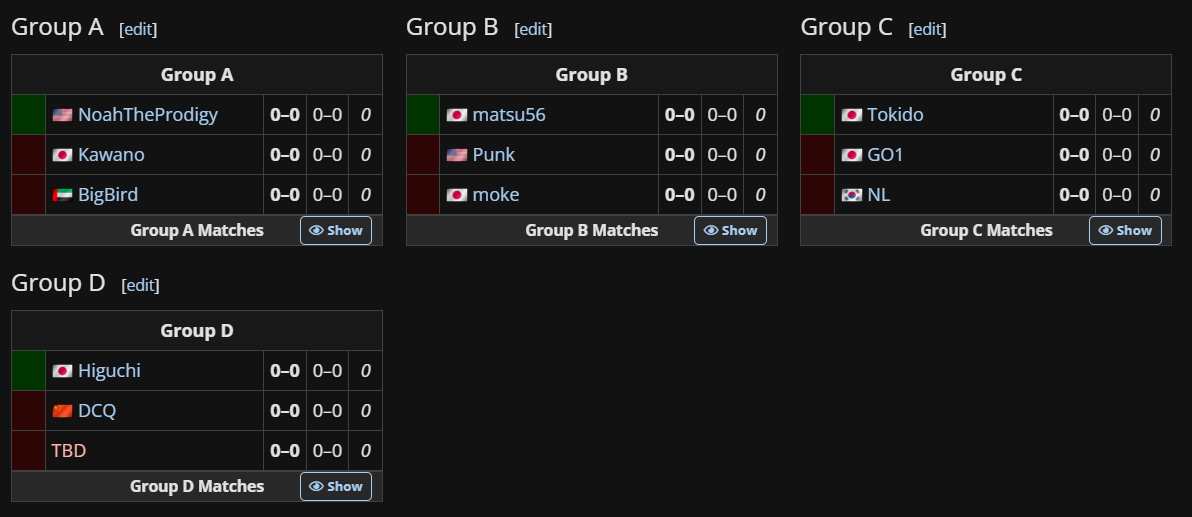Edit the Group A section
Image resolution: width=1192 pixels, height=517 pixels.
point(138,29)
